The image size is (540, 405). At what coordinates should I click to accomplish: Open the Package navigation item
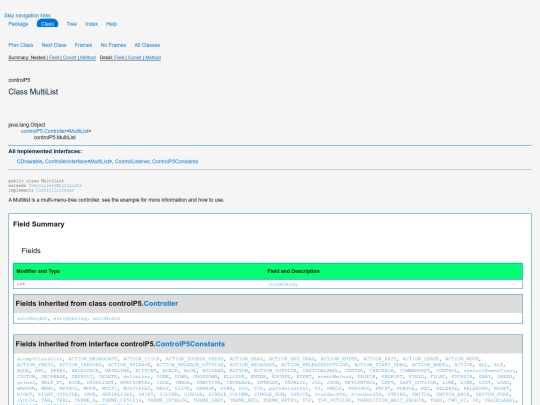[x=18, y=24]
